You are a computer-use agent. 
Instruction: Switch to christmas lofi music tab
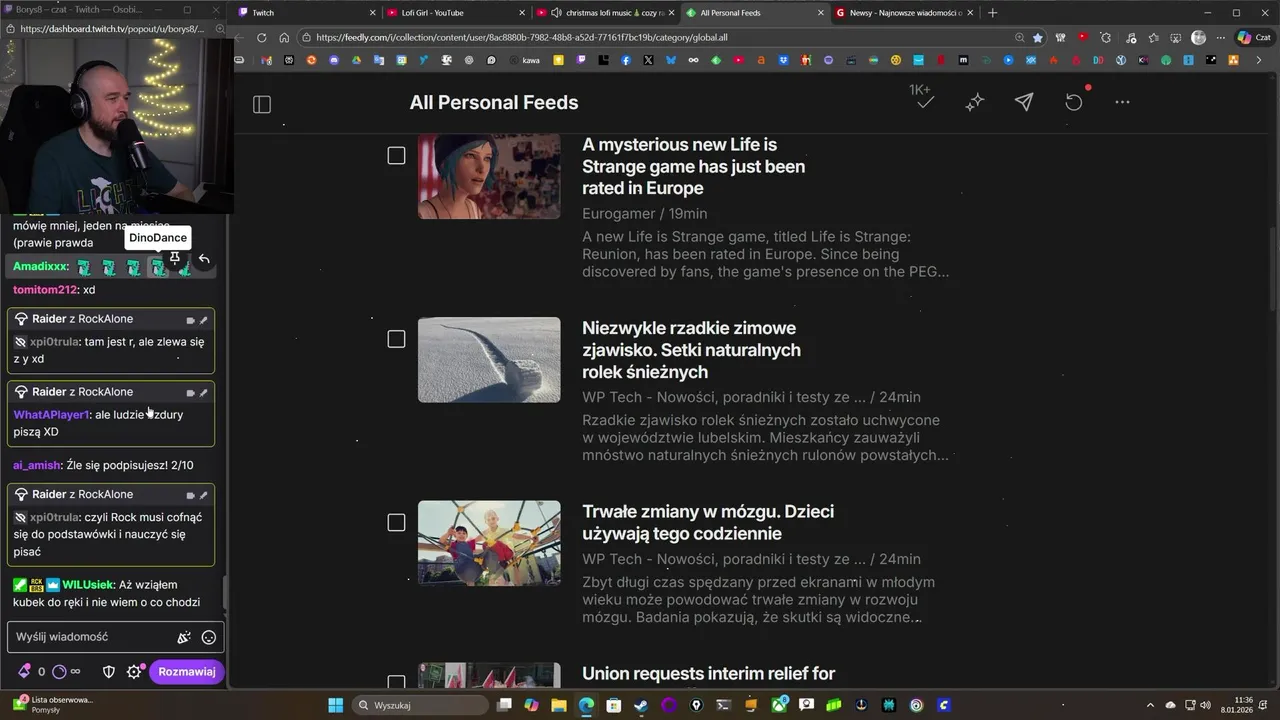[x=605, y=13]
